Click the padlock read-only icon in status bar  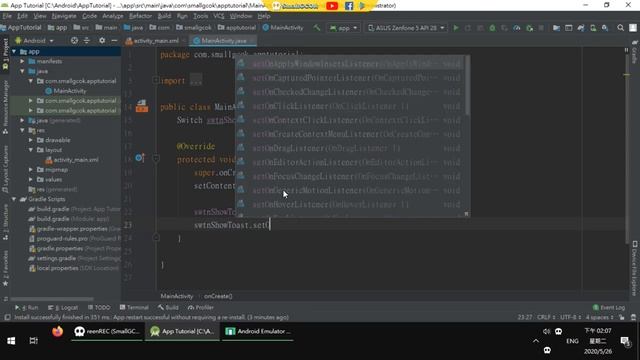pyautogui.click(x=621, y=317)
